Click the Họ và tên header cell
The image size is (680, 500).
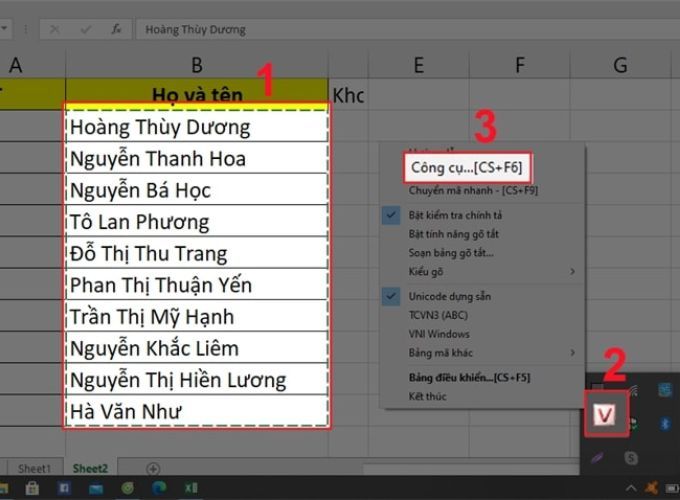tap(197, 94)
